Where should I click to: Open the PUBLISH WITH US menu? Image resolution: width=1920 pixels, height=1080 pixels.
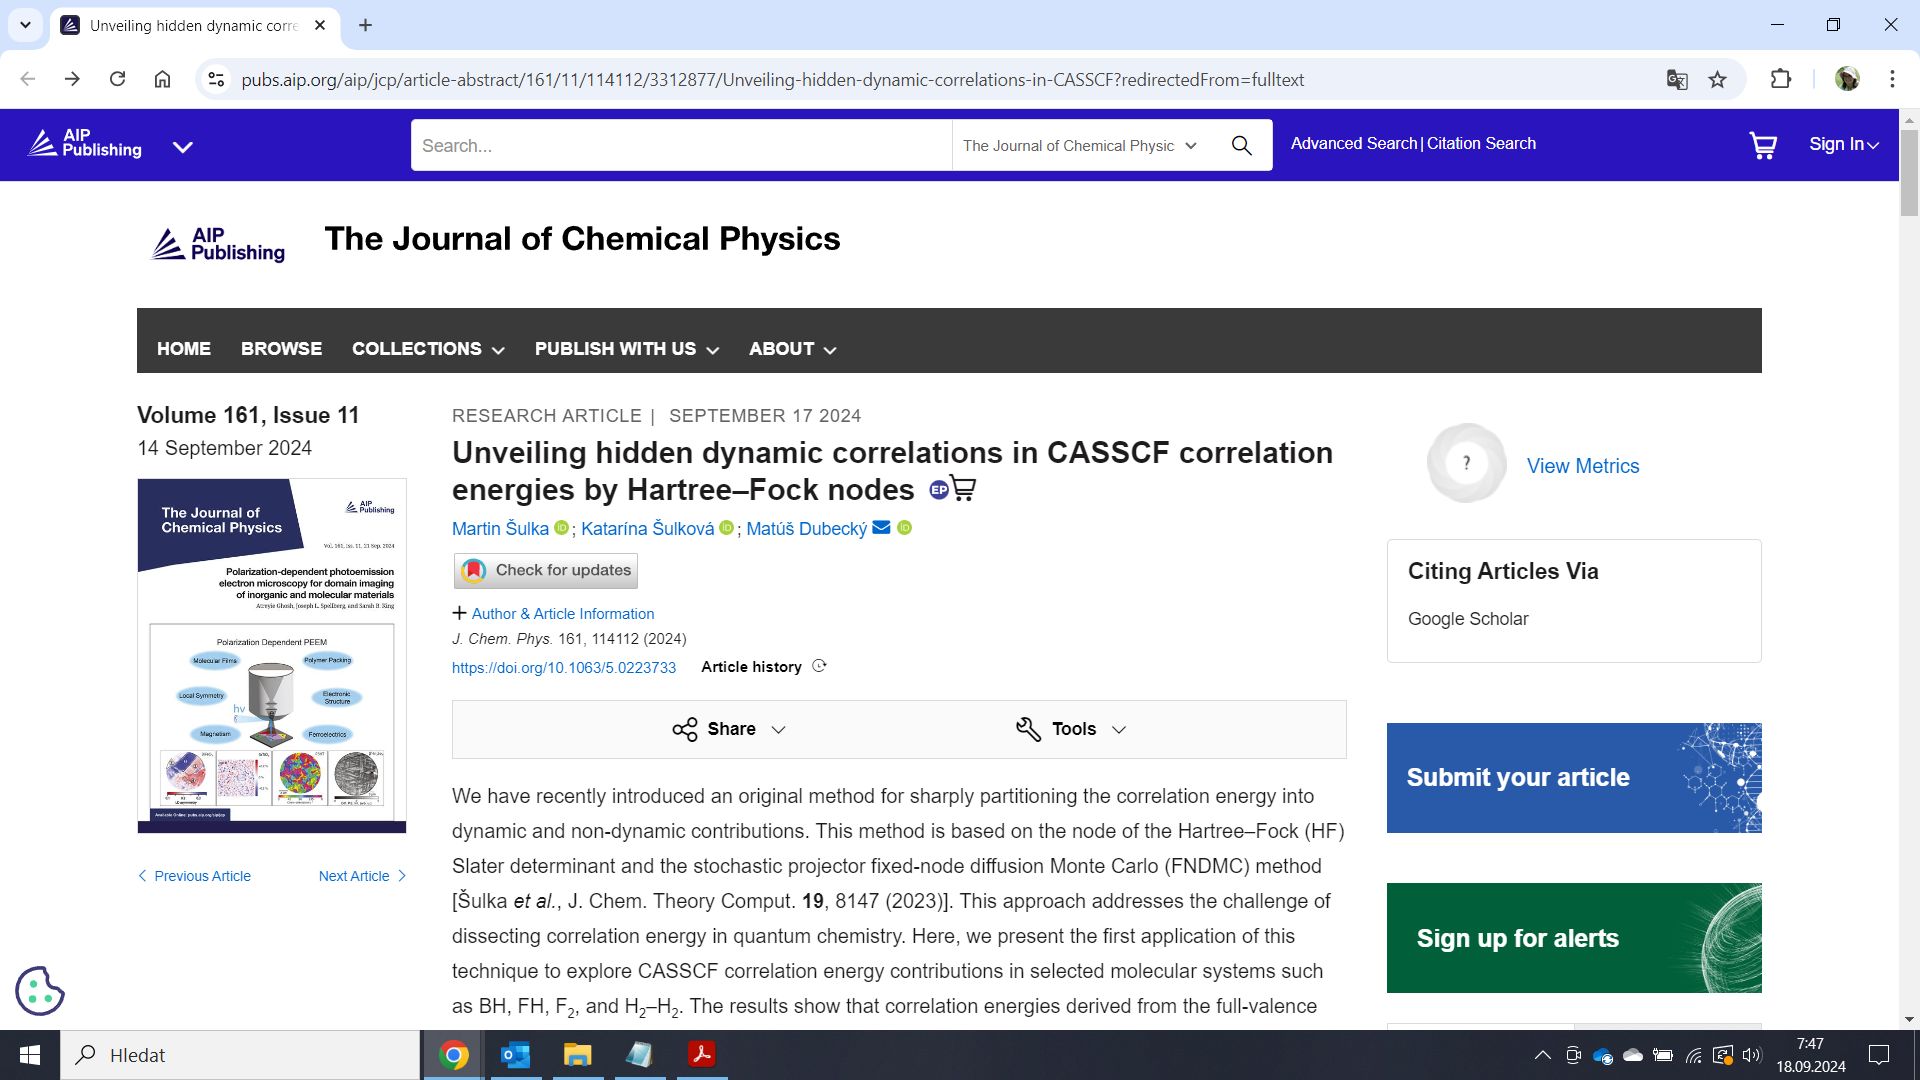pos(626,349)
